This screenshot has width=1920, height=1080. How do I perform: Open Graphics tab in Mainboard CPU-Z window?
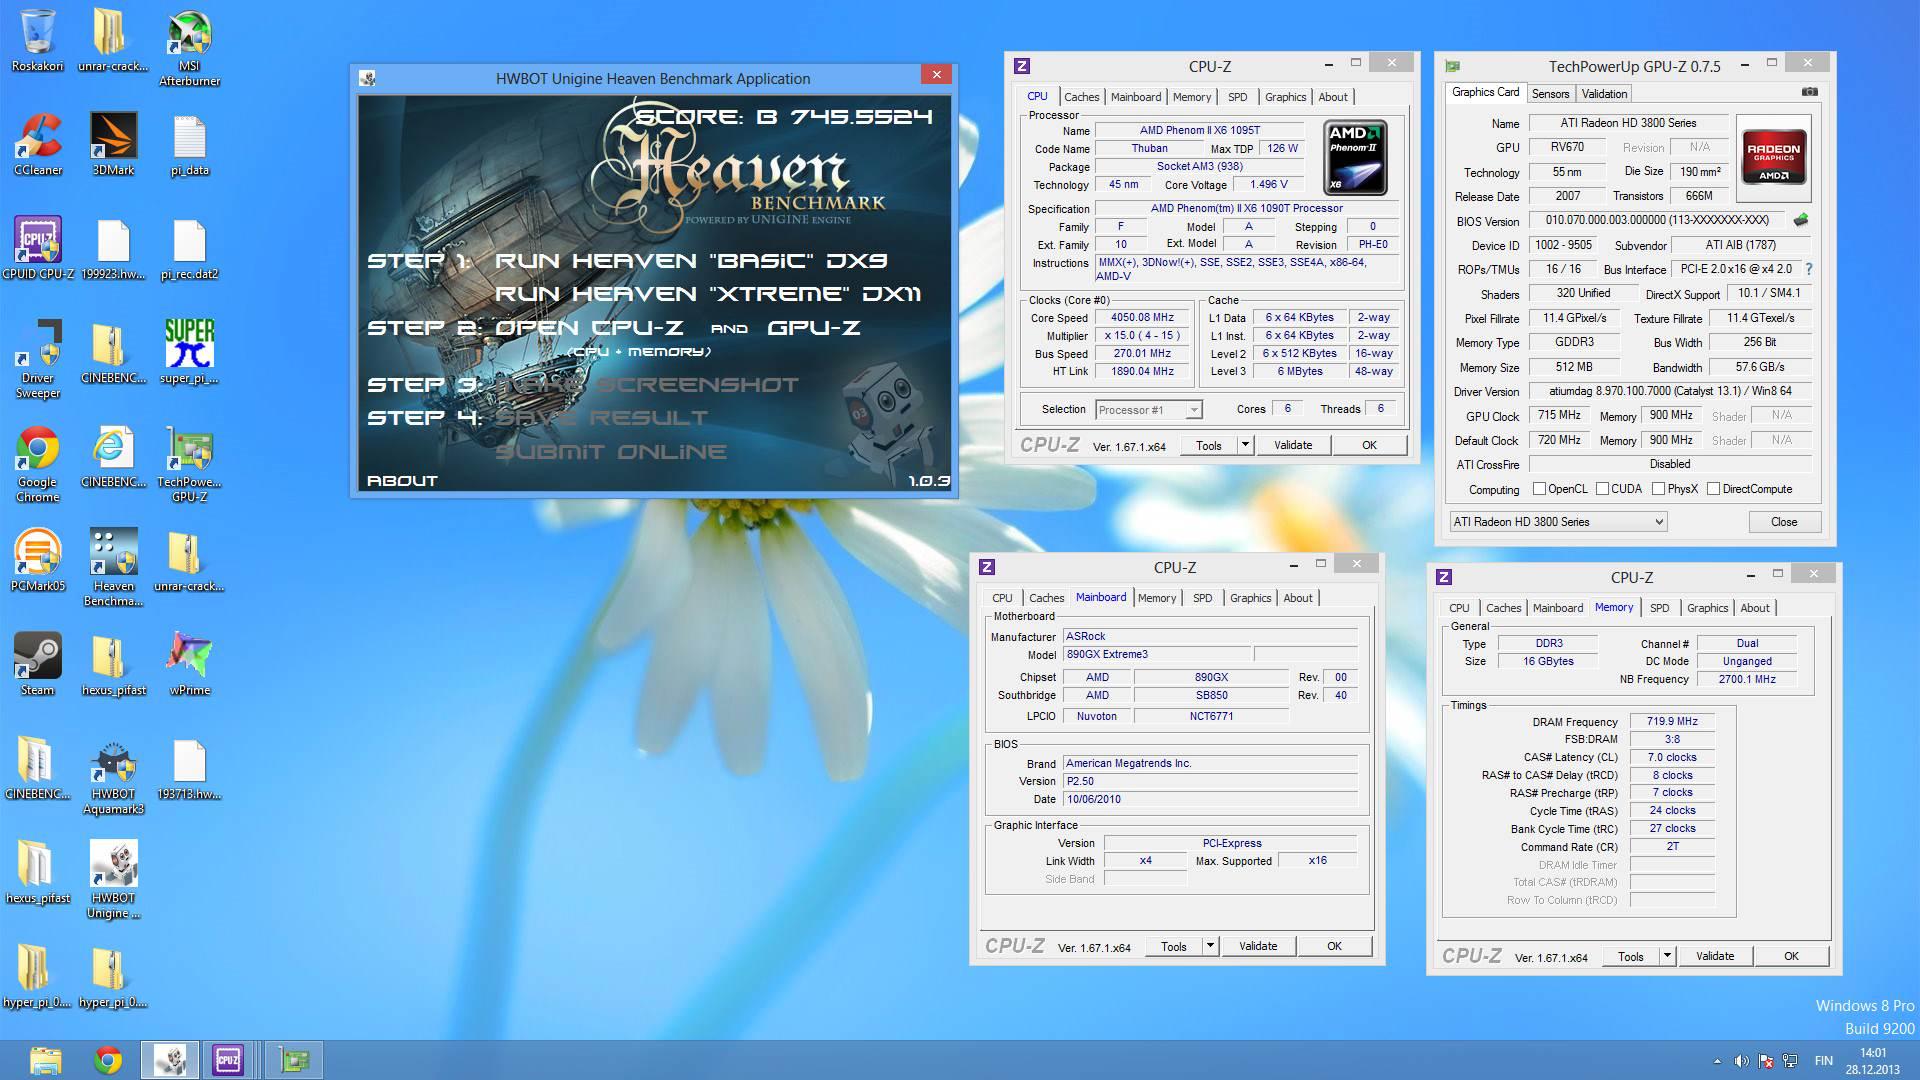coord(1250,598)
